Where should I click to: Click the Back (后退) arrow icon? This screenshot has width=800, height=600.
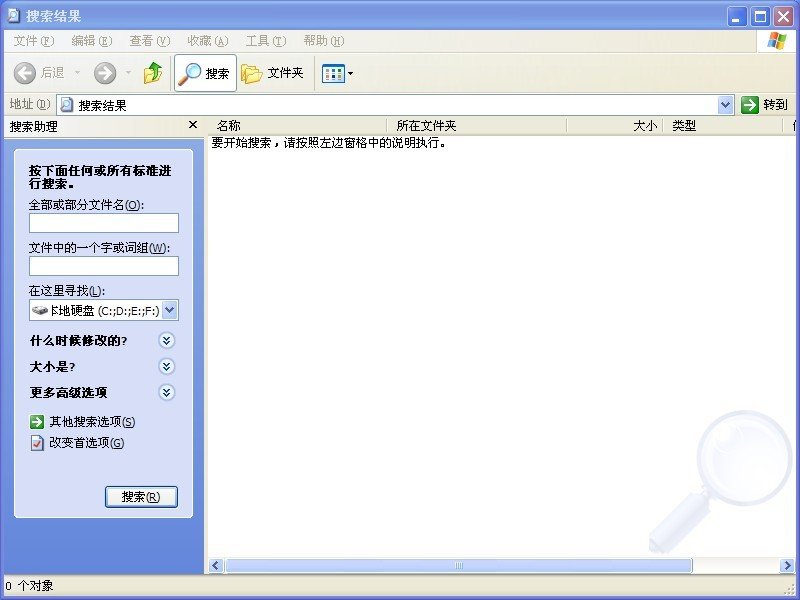point(26,73)
